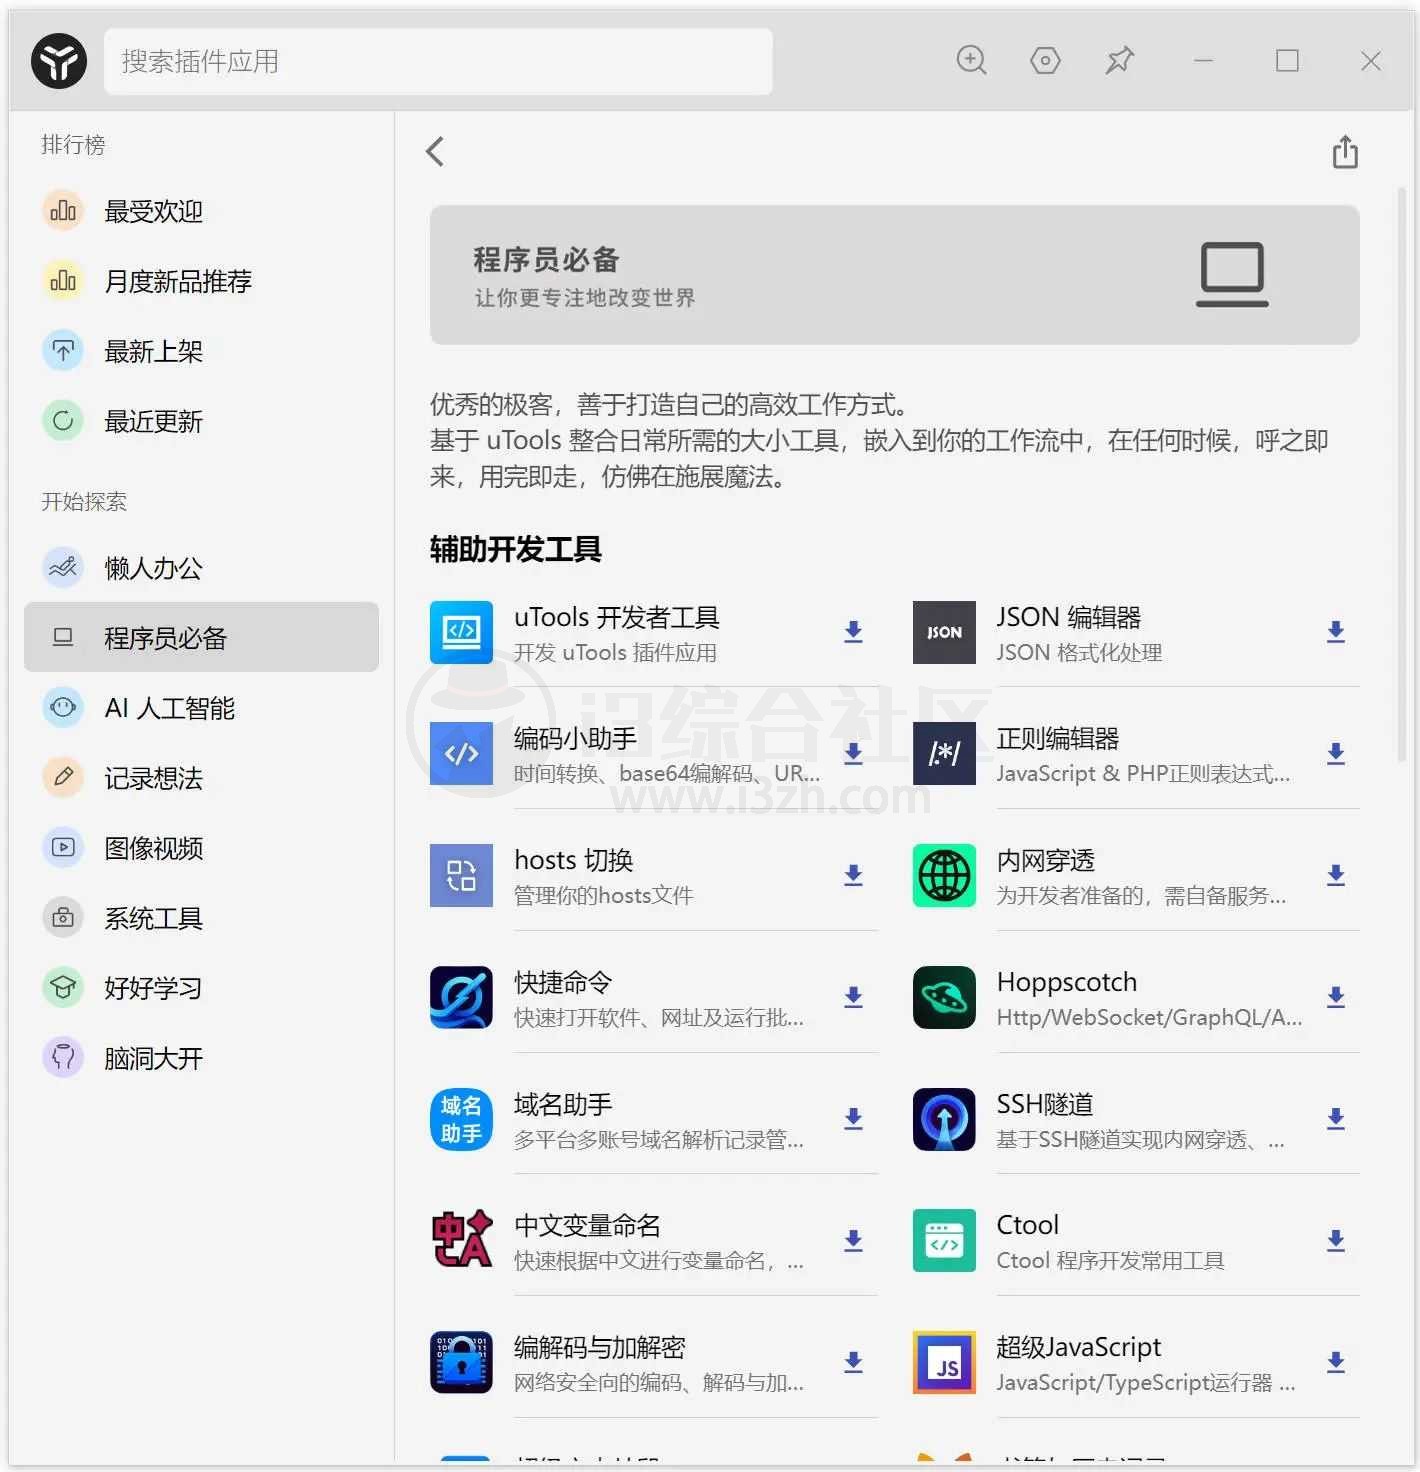Download Ctool plugin
1420x1472 pixels.
(x=1336, y=1241)
